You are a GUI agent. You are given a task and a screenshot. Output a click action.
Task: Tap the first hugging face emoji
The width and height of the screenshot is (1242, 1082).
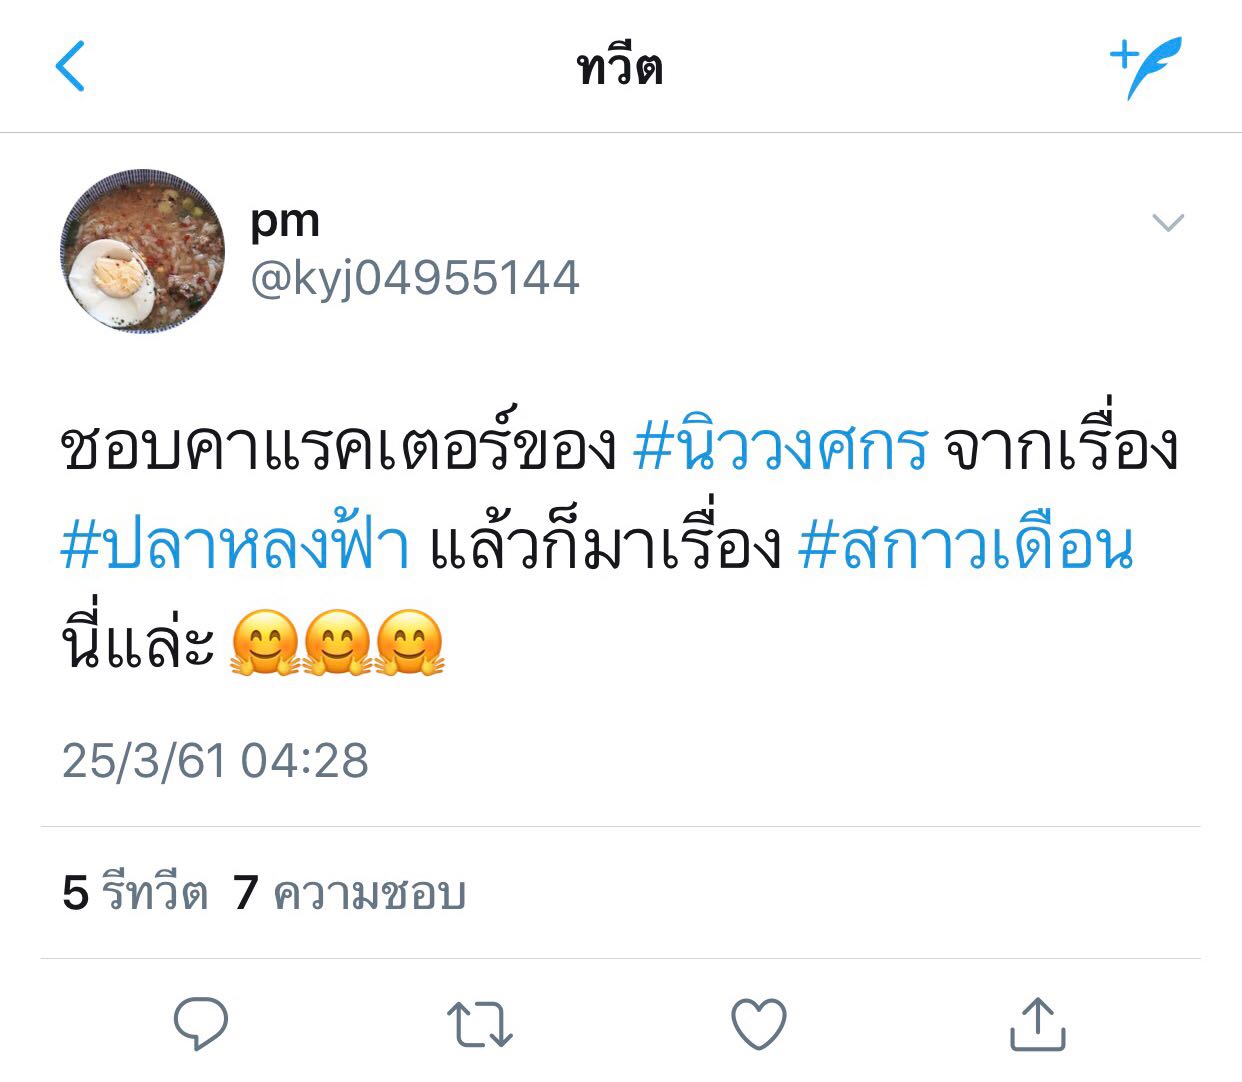click(x=265, y=643)
